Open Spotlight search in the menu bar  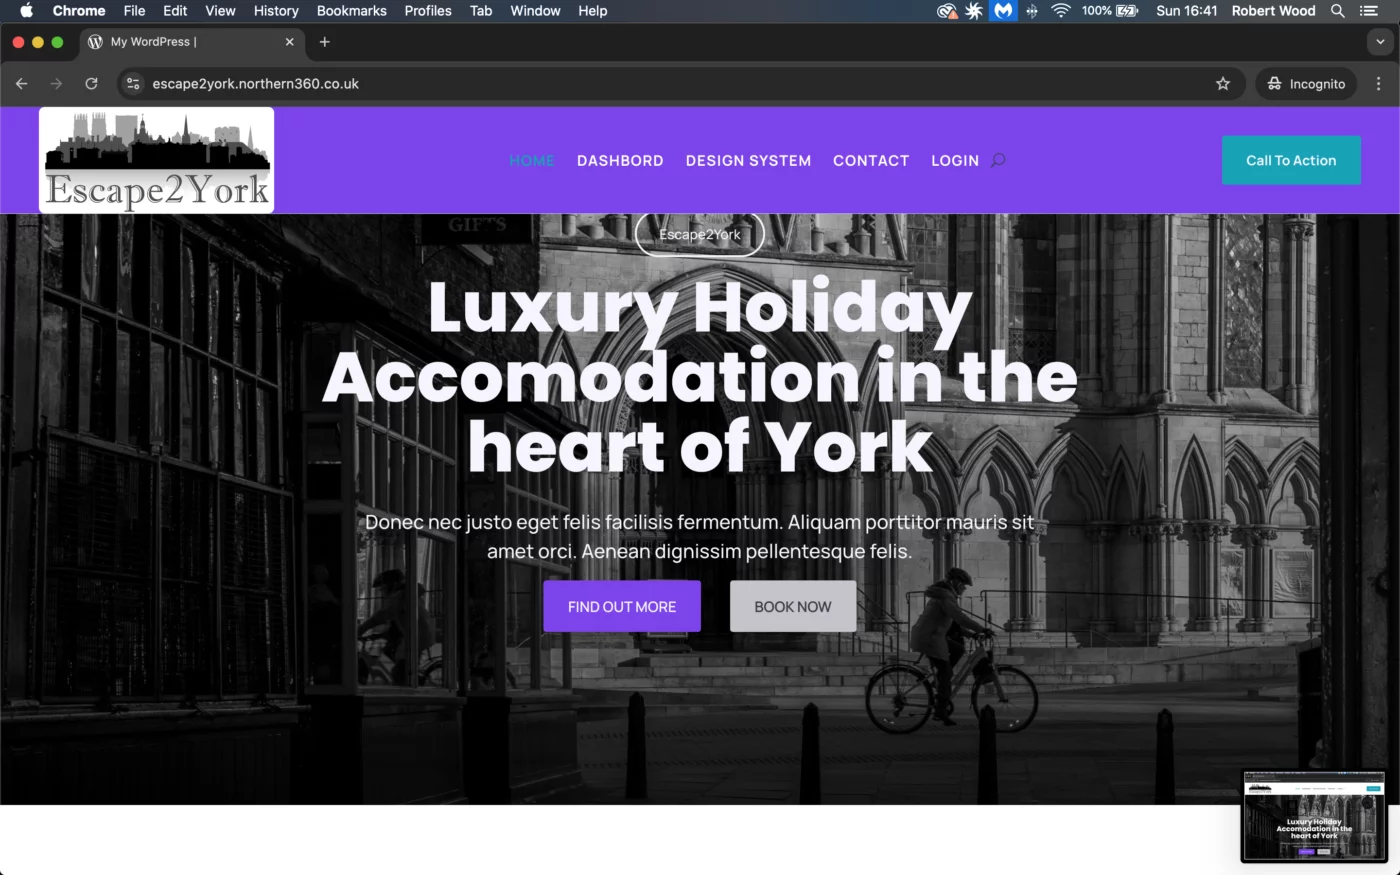pos(1337,11)
